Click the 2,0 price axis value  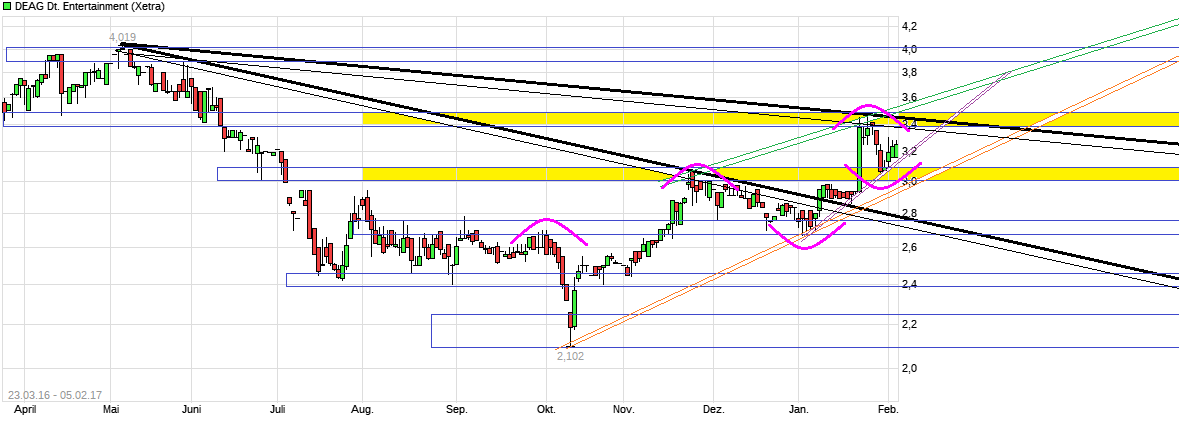coord(909,368)
